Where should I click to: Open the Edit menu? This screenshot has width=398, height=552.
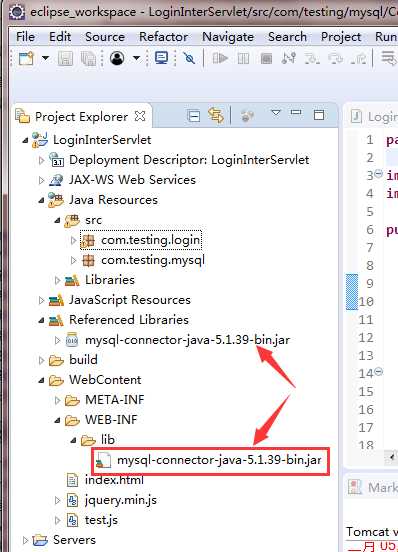60,37
